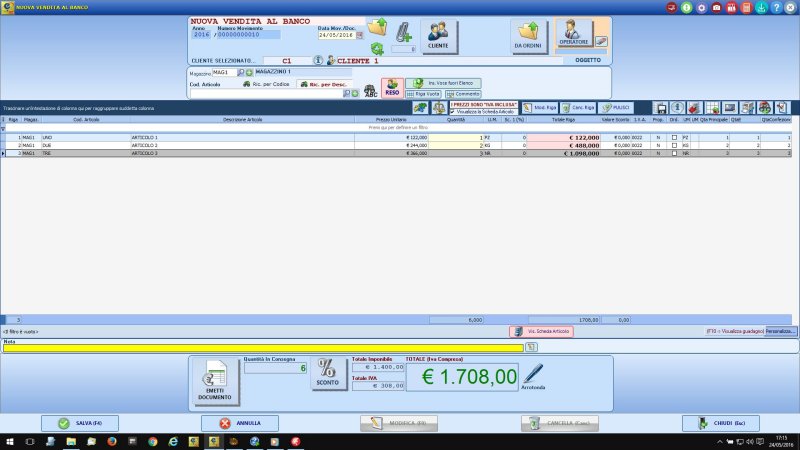800x450 pixels.
Task: Click the balance scale icon in grid toolbar
Action: (x=439, y=108)
